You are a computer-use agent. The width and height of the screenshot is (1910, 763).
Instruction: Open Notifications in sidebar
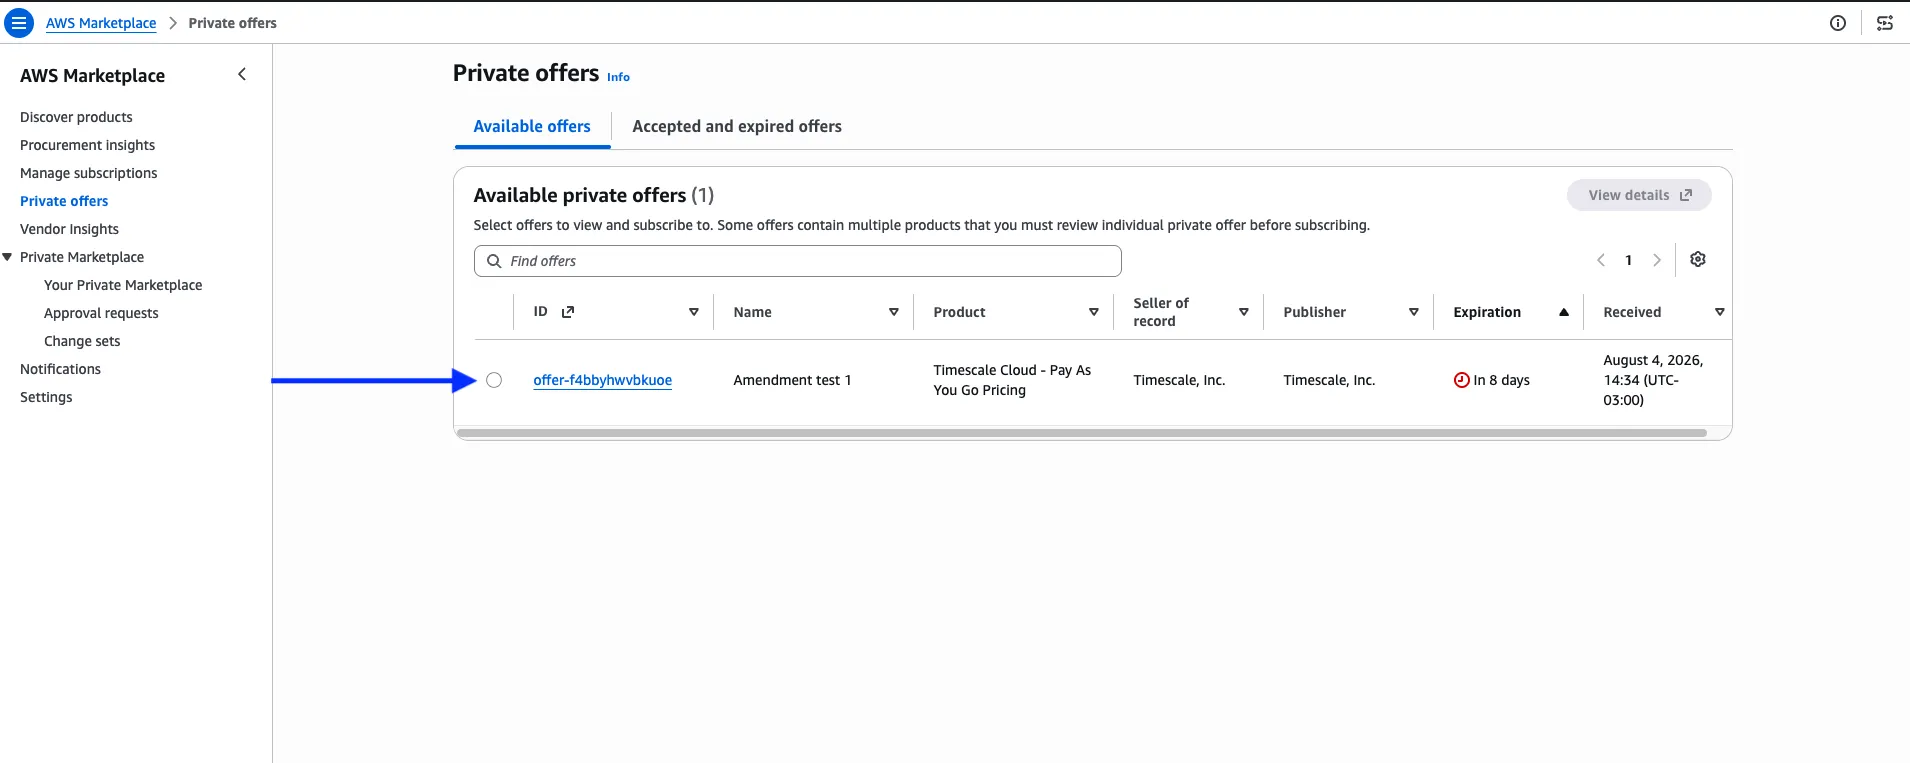tap(60, 369)
